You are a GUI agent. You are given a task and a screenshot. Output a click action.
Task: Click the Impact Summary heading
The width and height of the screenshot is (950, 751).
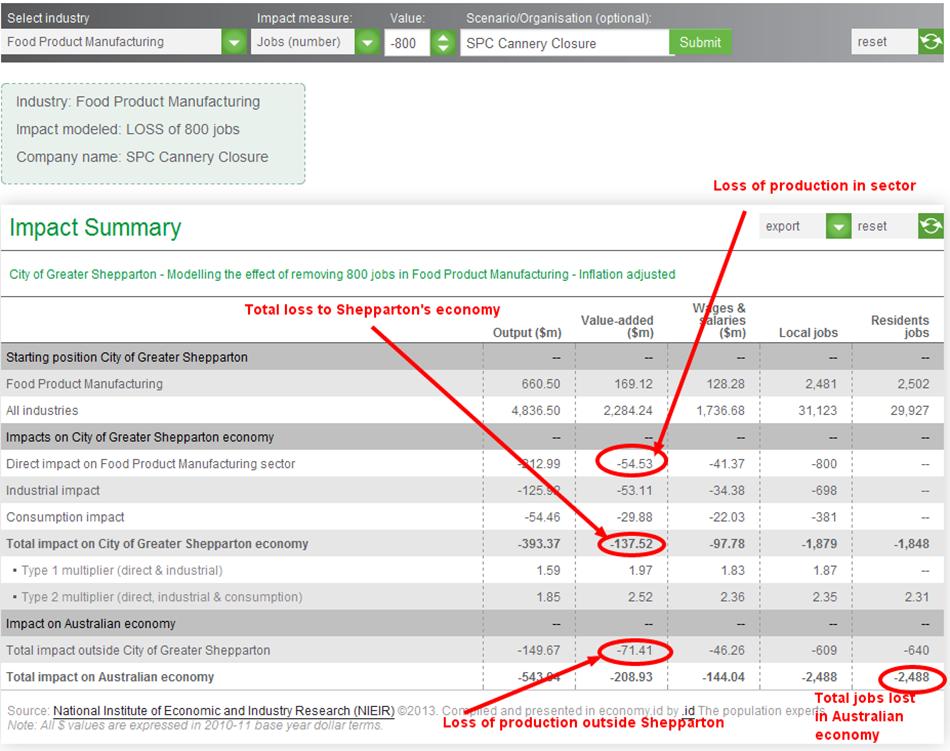[95, 228]
